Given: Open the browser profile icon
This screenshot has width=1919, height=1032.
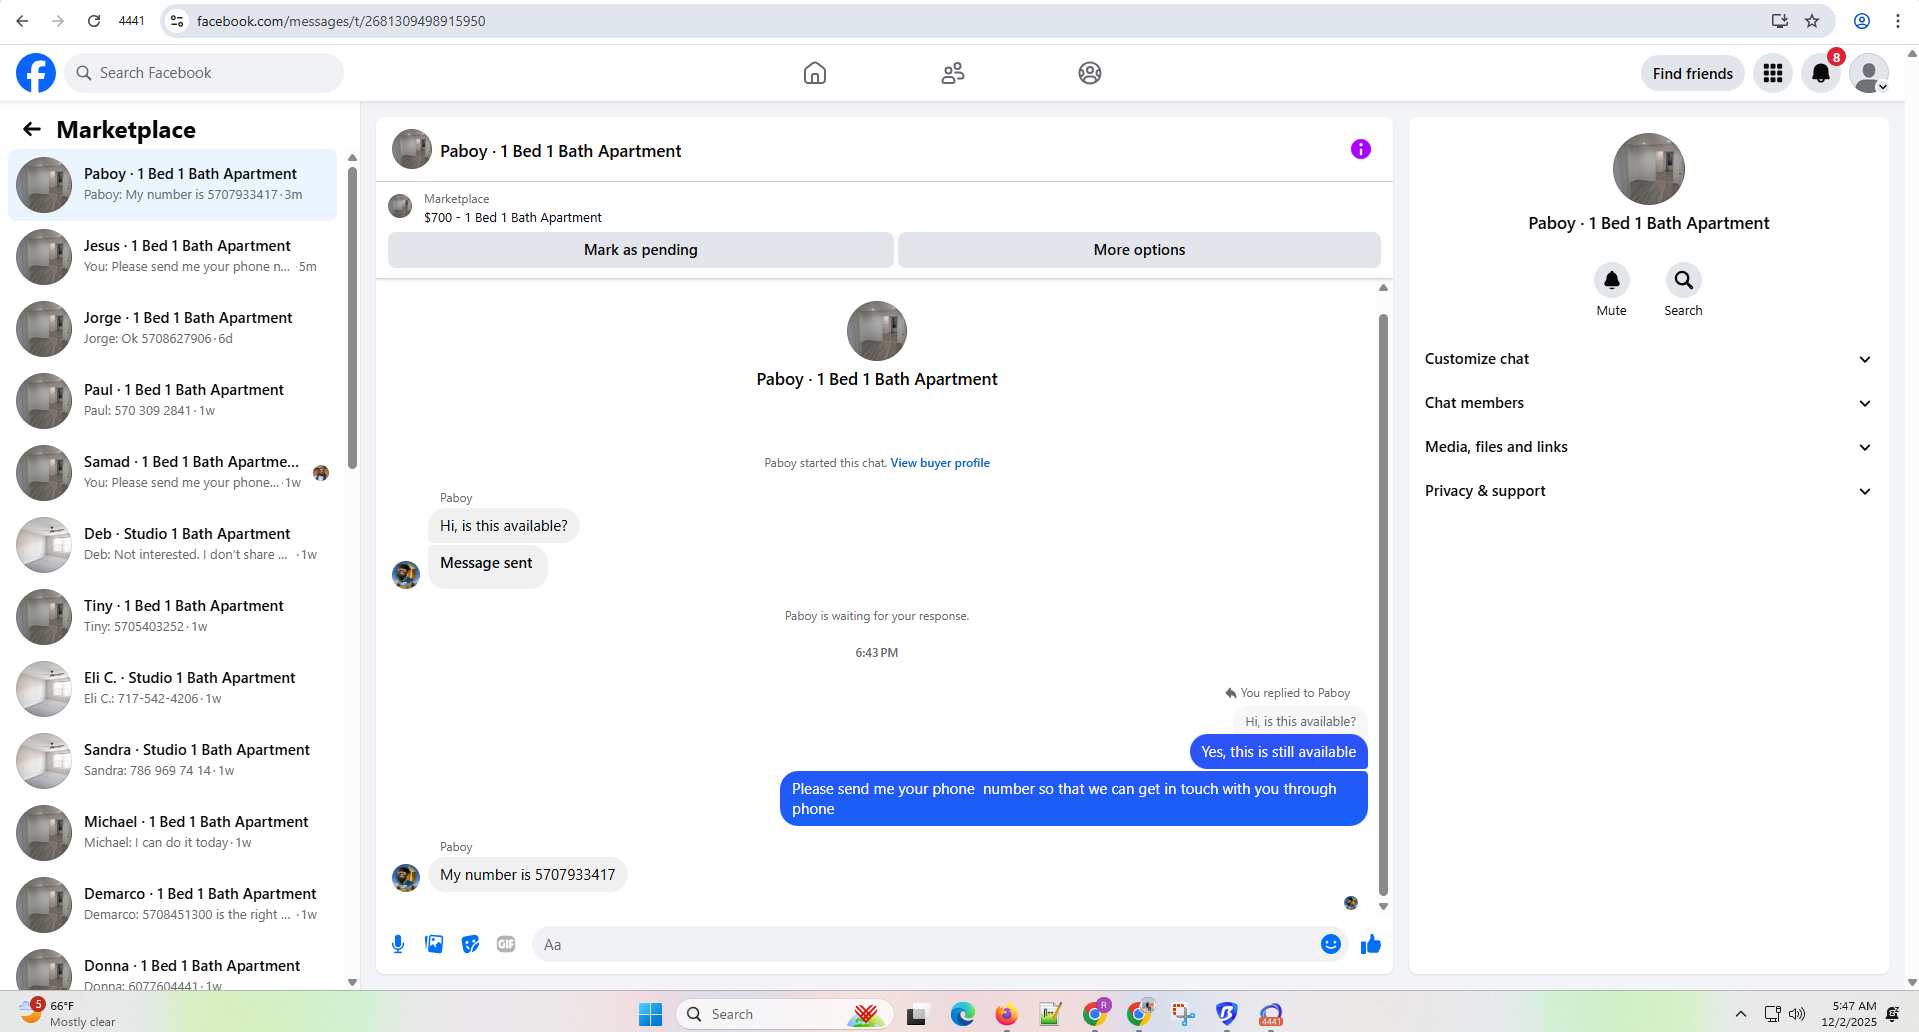Looking at the screenshot, I should [x=1862, y=21].
